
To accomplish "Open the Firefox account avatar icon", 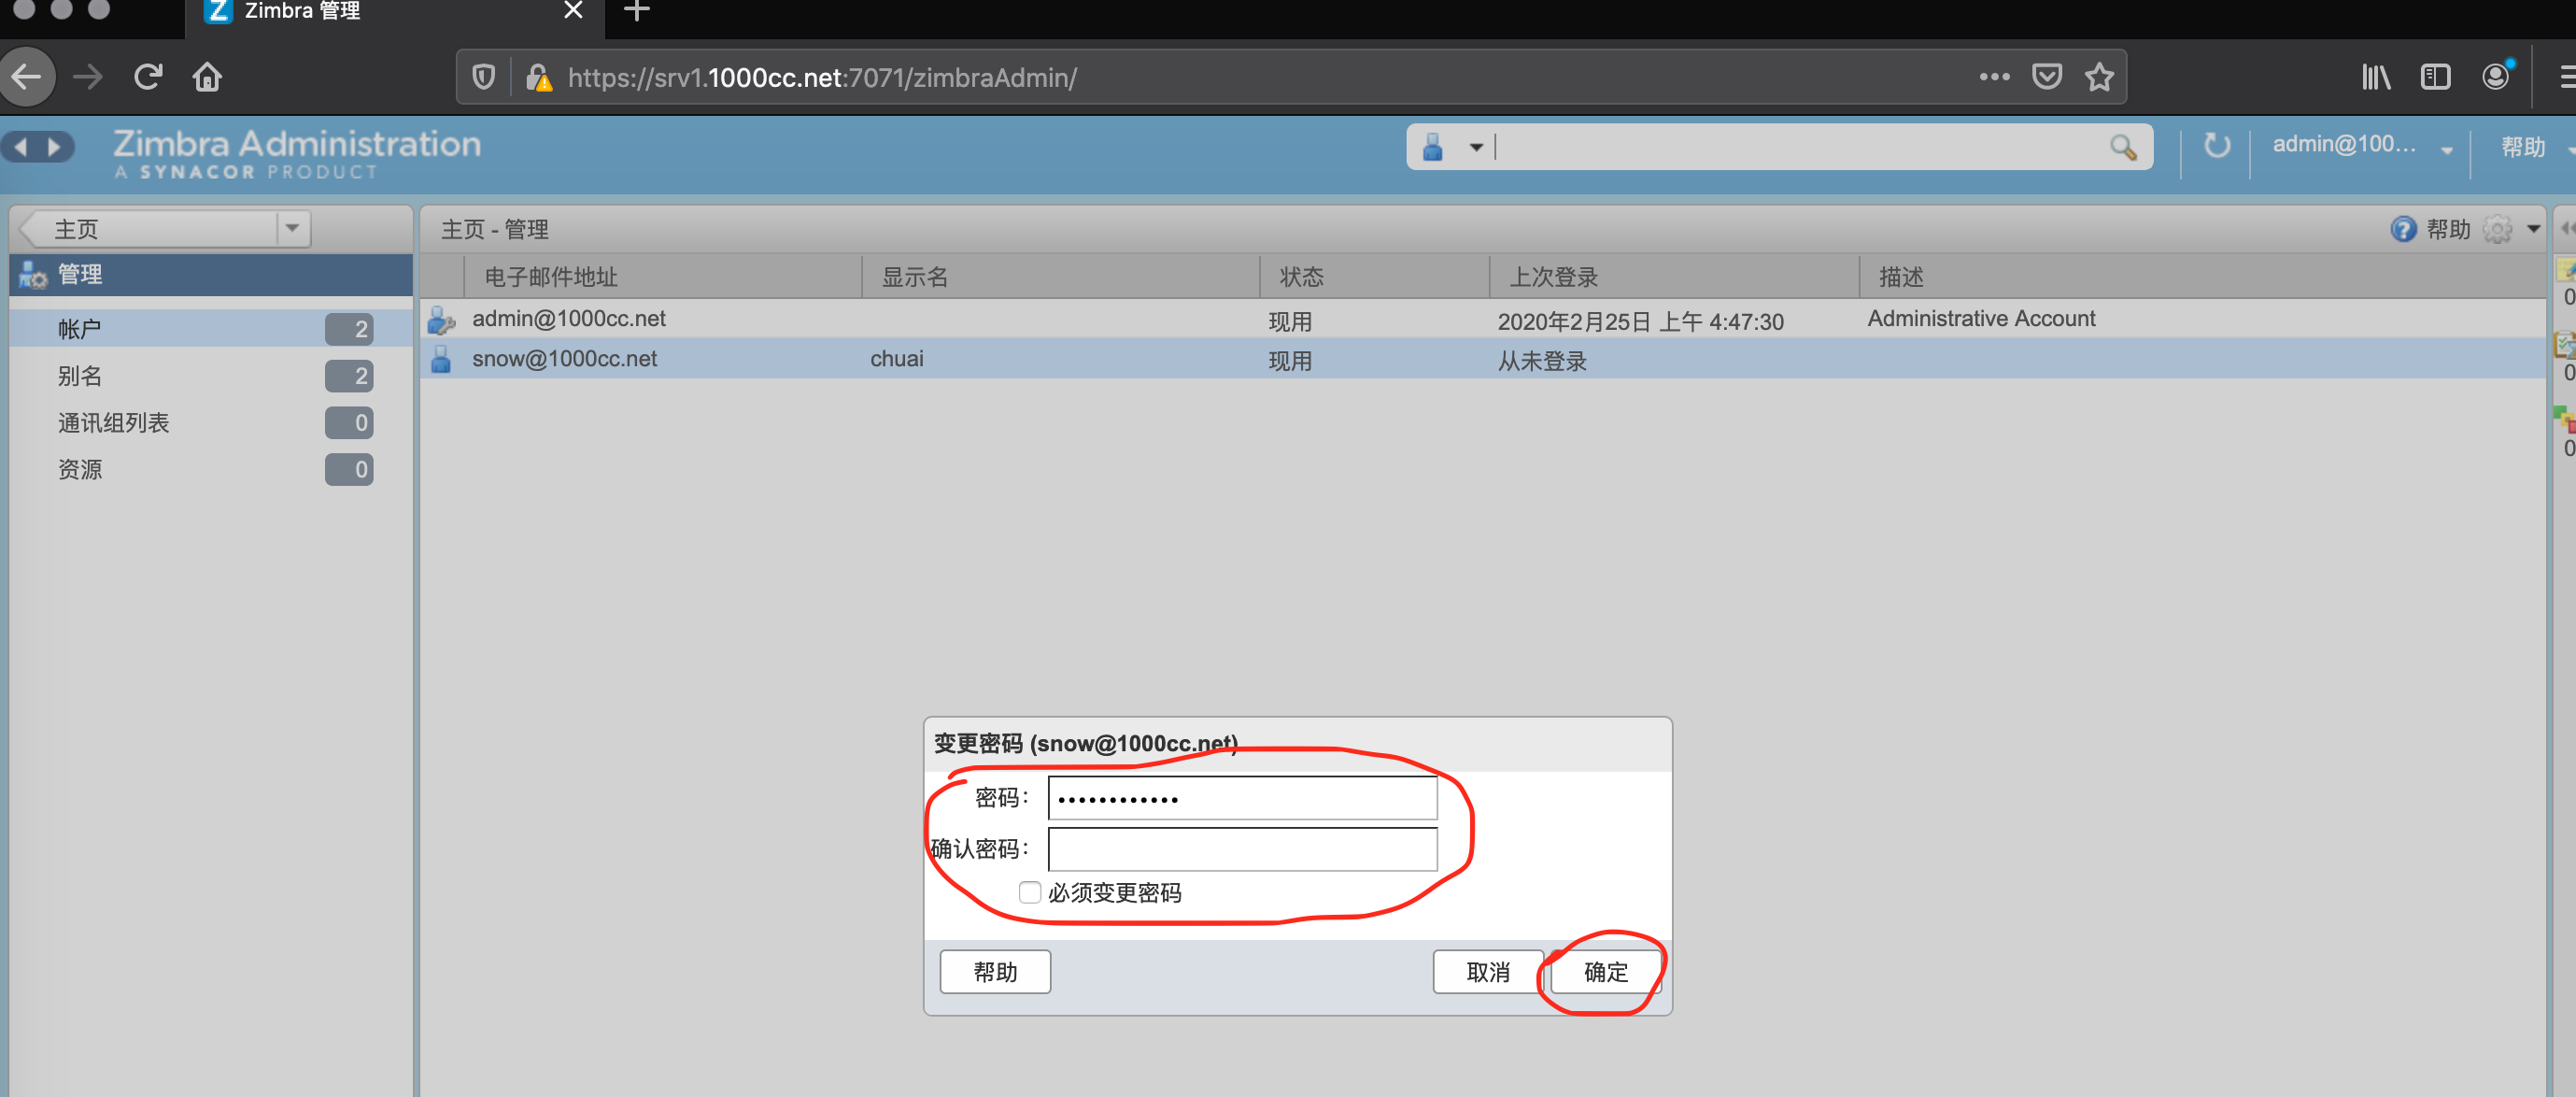I will coord(2496,77).
